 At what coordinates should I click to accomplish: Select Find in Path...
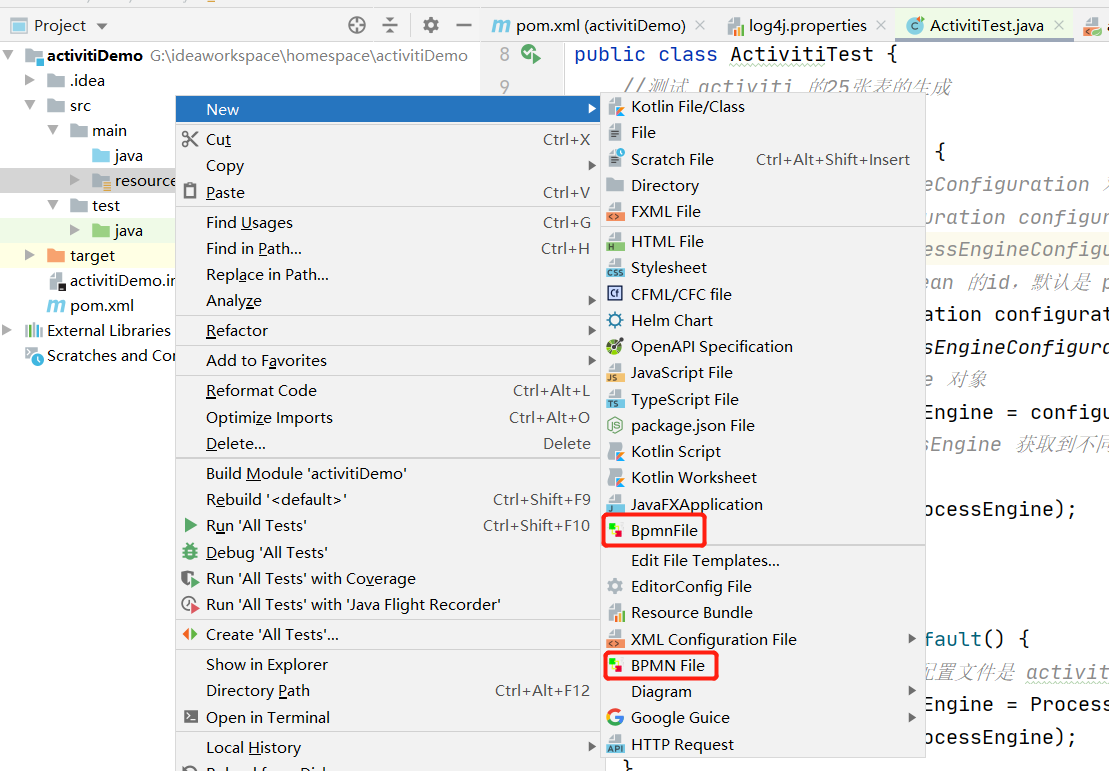tap(388, 248)
